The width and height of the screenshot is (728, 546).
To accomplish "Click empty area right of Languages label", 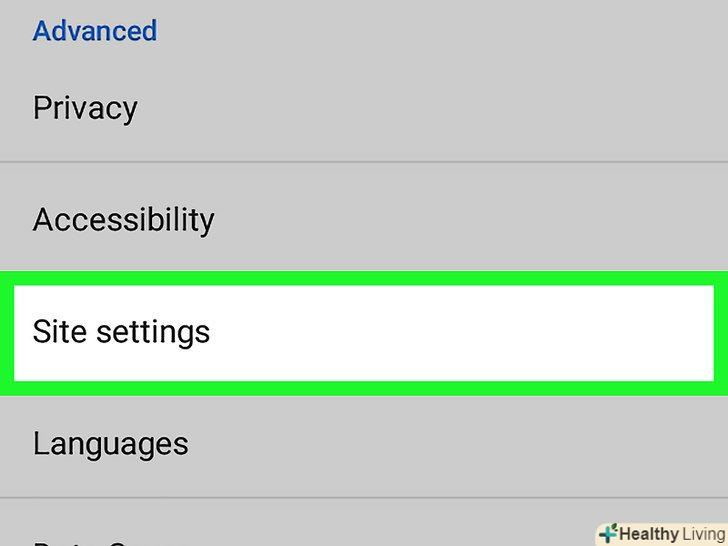I will 450,444.
